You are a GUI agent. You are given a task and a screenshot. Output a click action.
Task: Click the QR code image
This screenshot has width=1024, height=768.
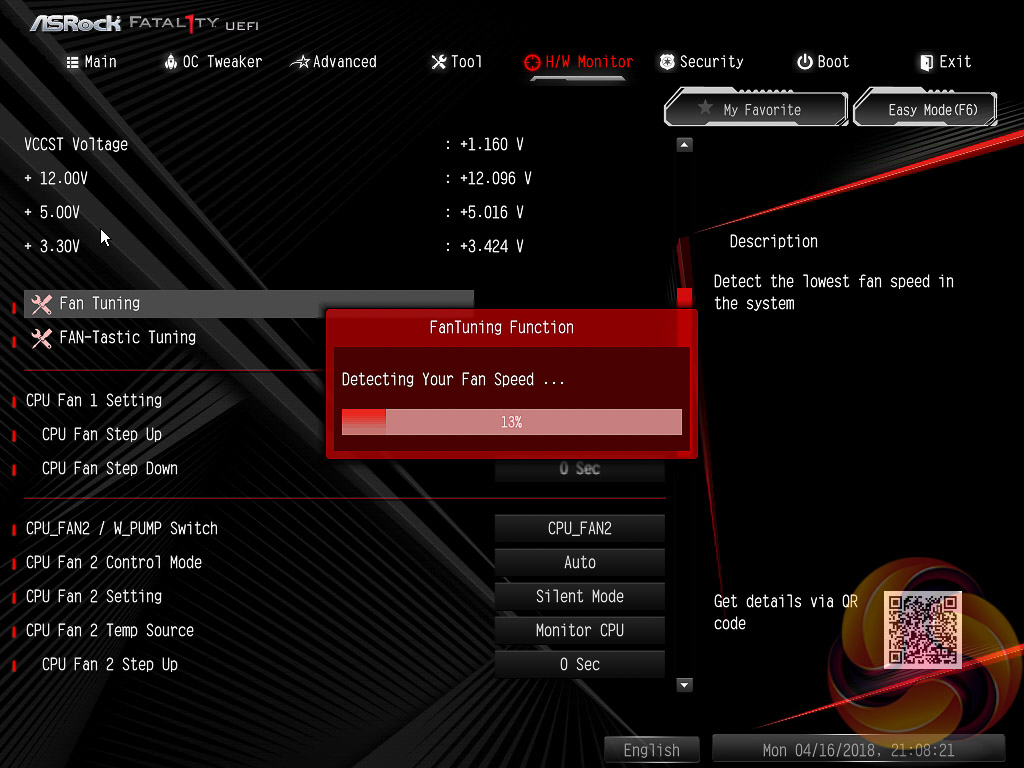[922, 630]
